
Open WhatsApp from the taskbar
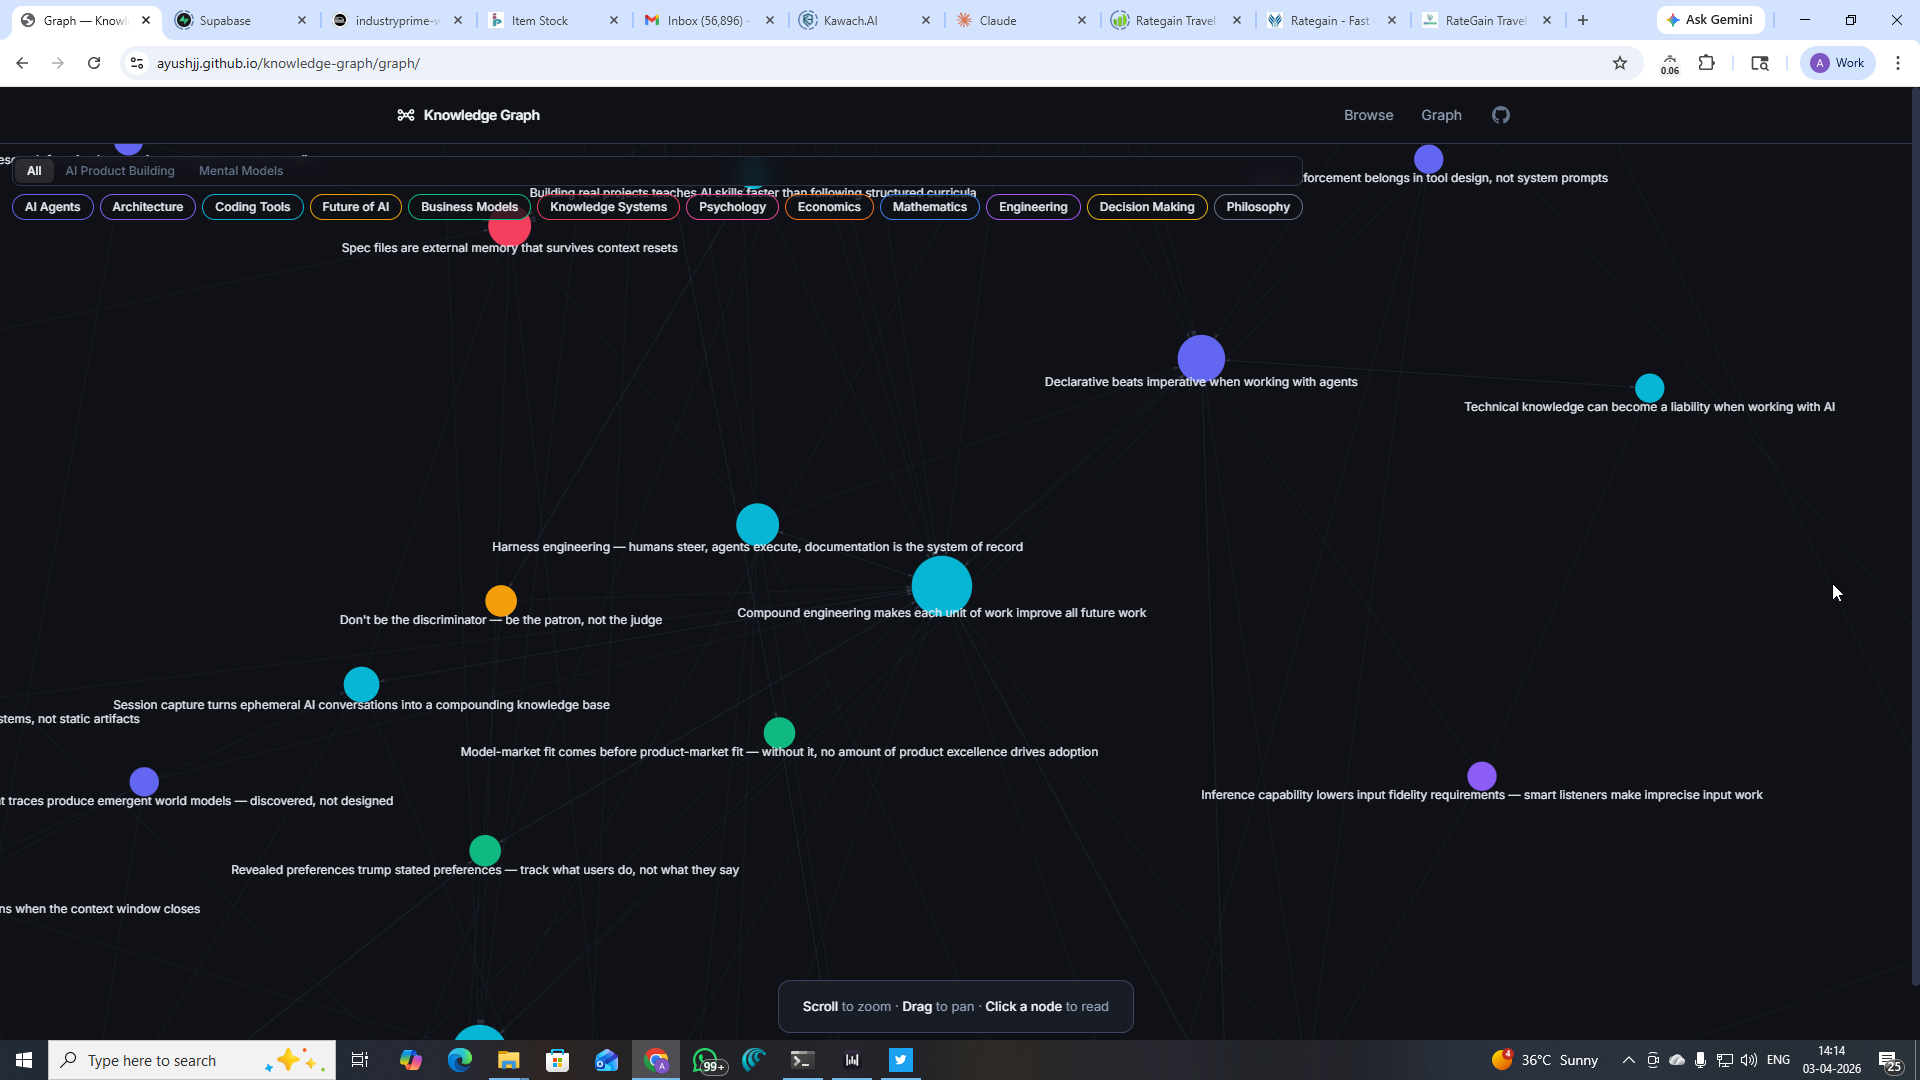point(706,1060)
